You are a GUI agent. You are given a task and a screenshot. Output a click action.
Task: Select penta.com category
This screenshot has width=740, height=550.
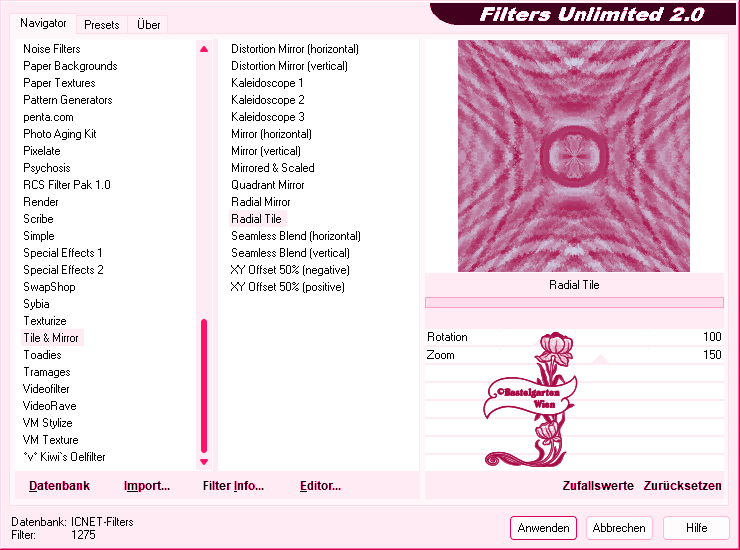click(x=48, y=117)
